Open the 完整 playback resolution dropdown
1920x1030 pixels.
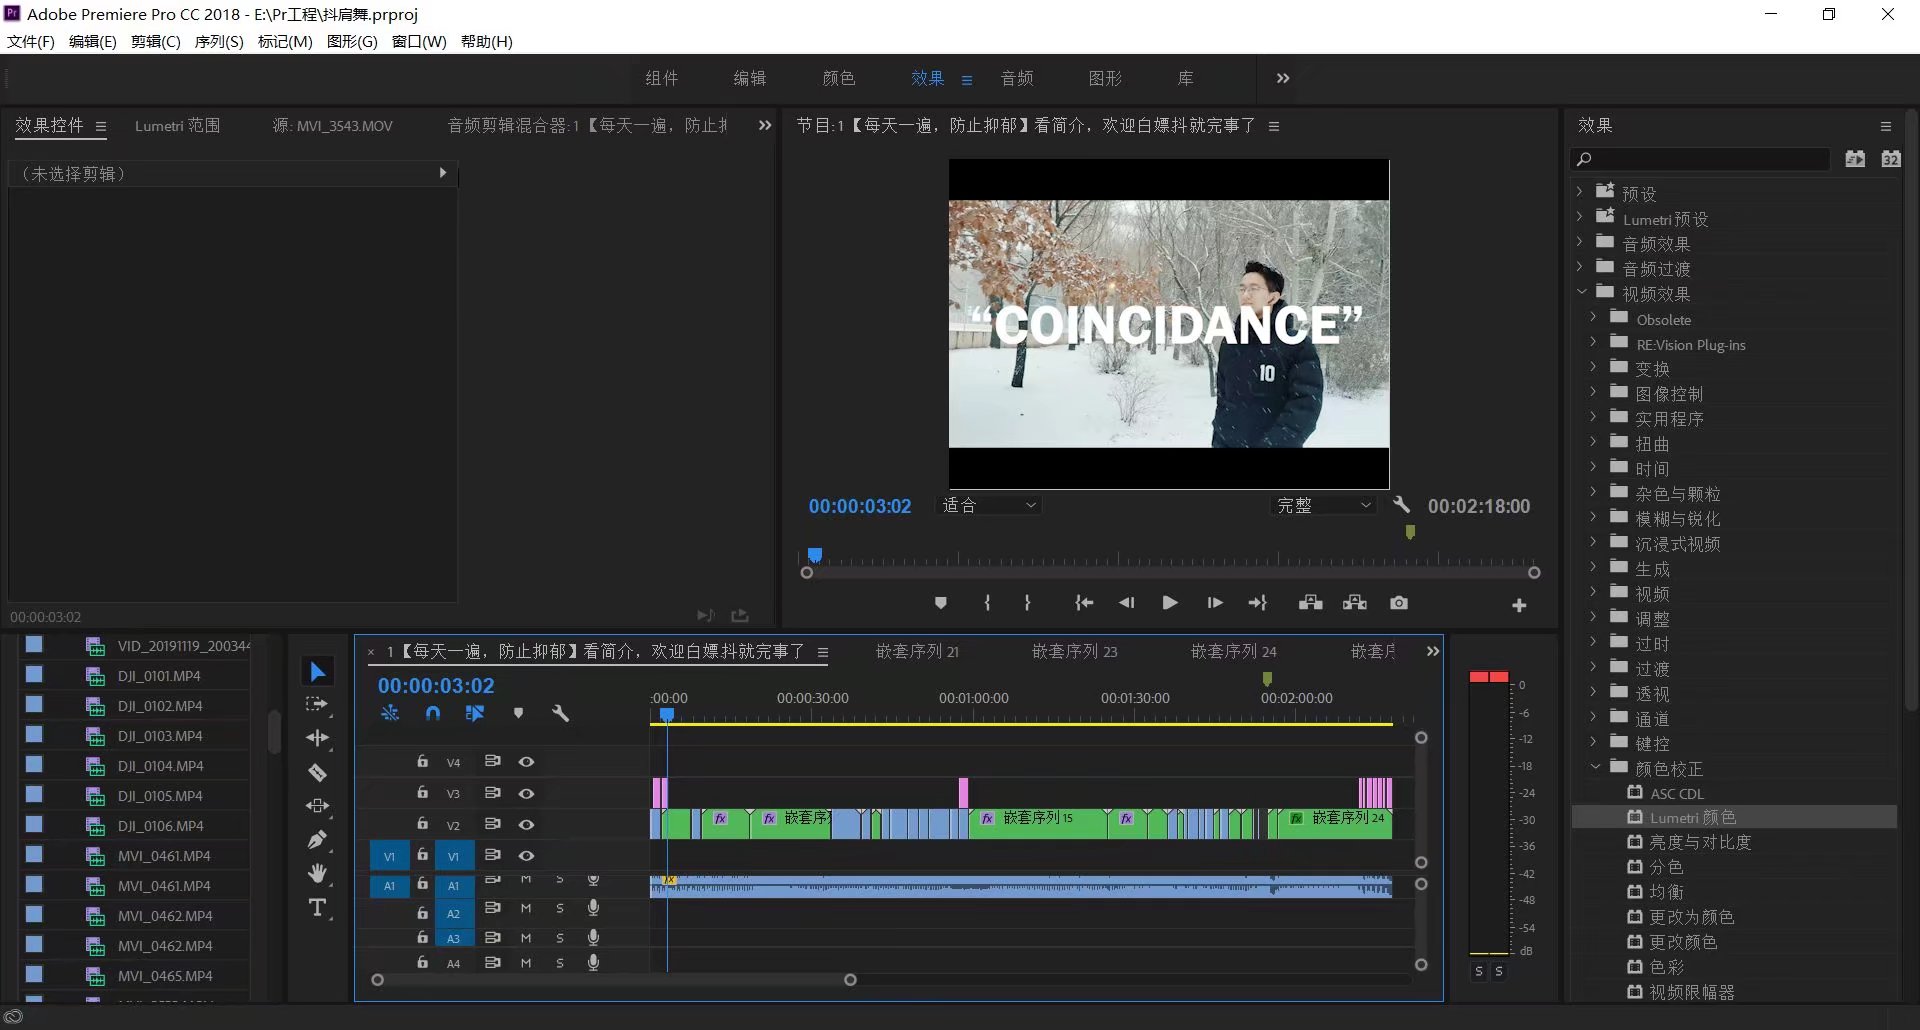(1323, 505)
